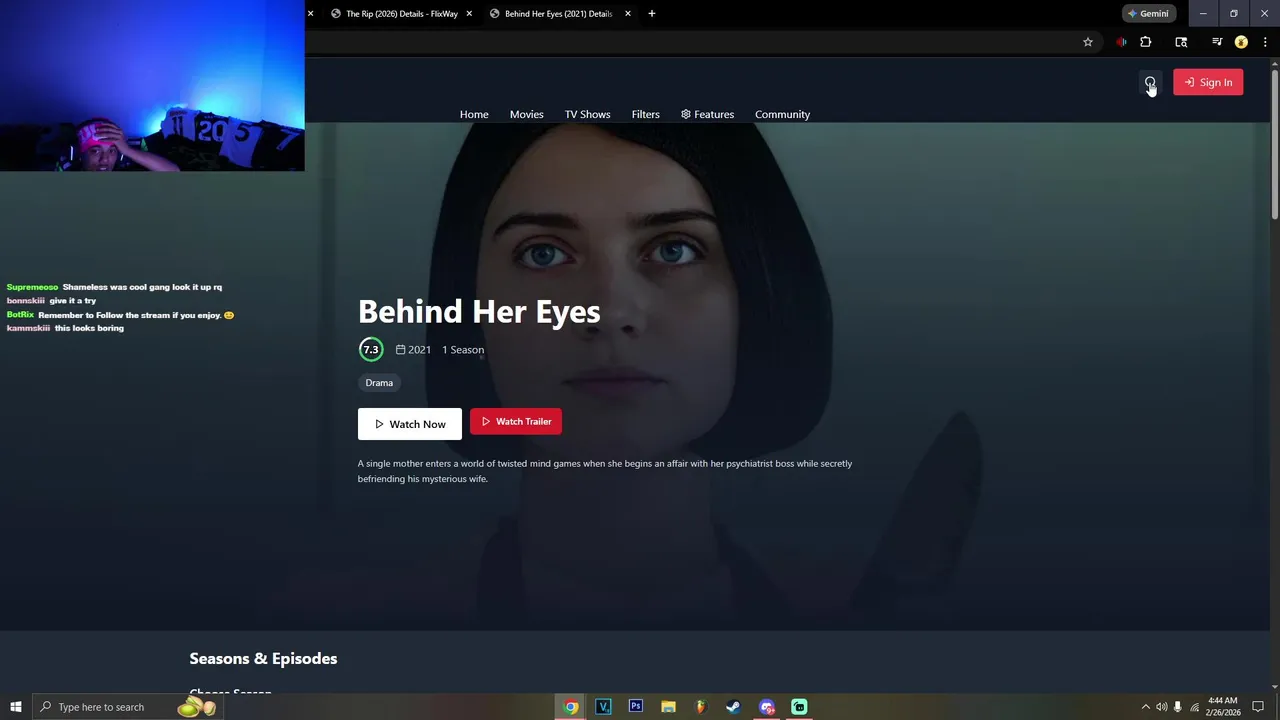Click the taskbar search box
Viewport: 1280px width, 720px height.
(126, 707)
